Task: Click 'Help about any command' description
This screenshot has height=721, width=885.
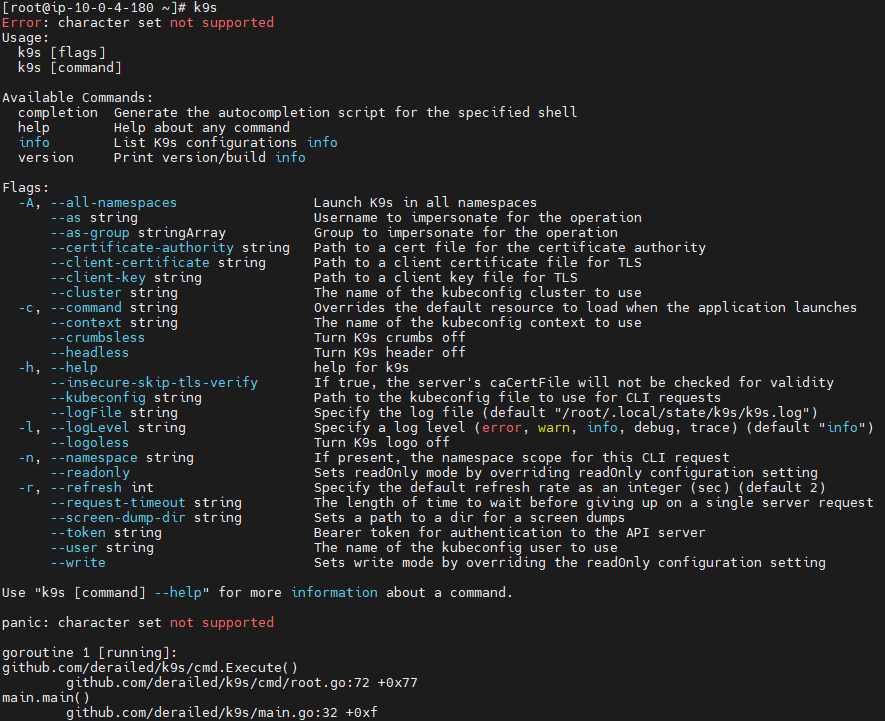Action: coord(201,128)
